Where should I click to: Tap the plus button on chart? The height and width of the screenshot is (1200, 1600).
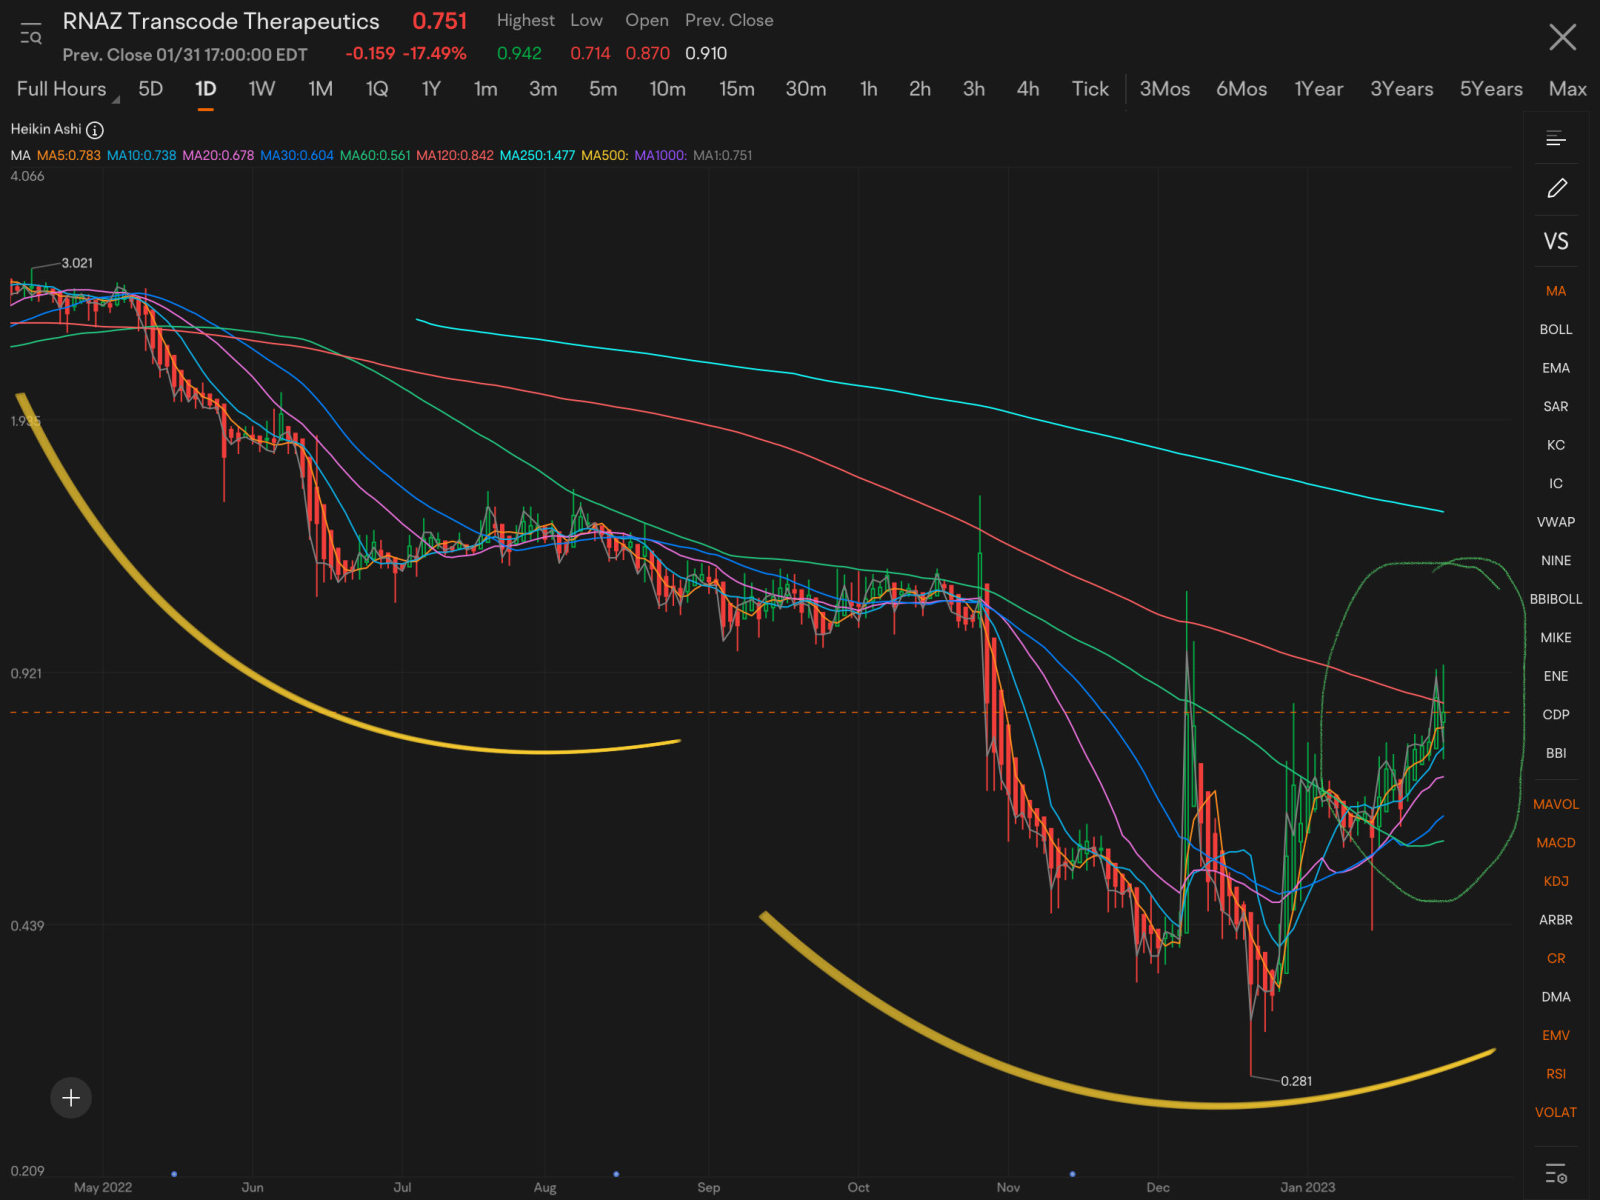(71, 1098)
